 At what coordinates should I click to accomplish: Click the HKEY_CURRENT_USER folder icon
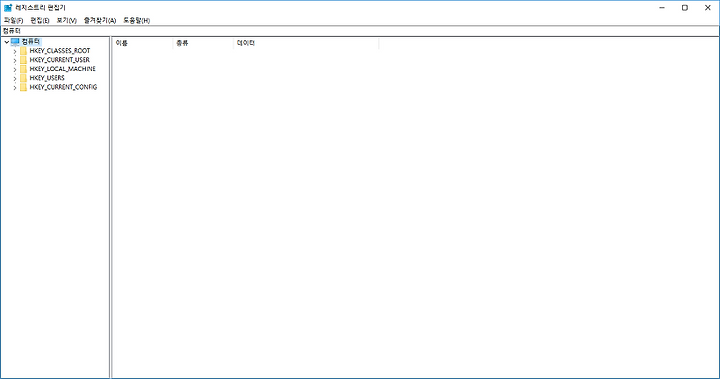[23, 60]
